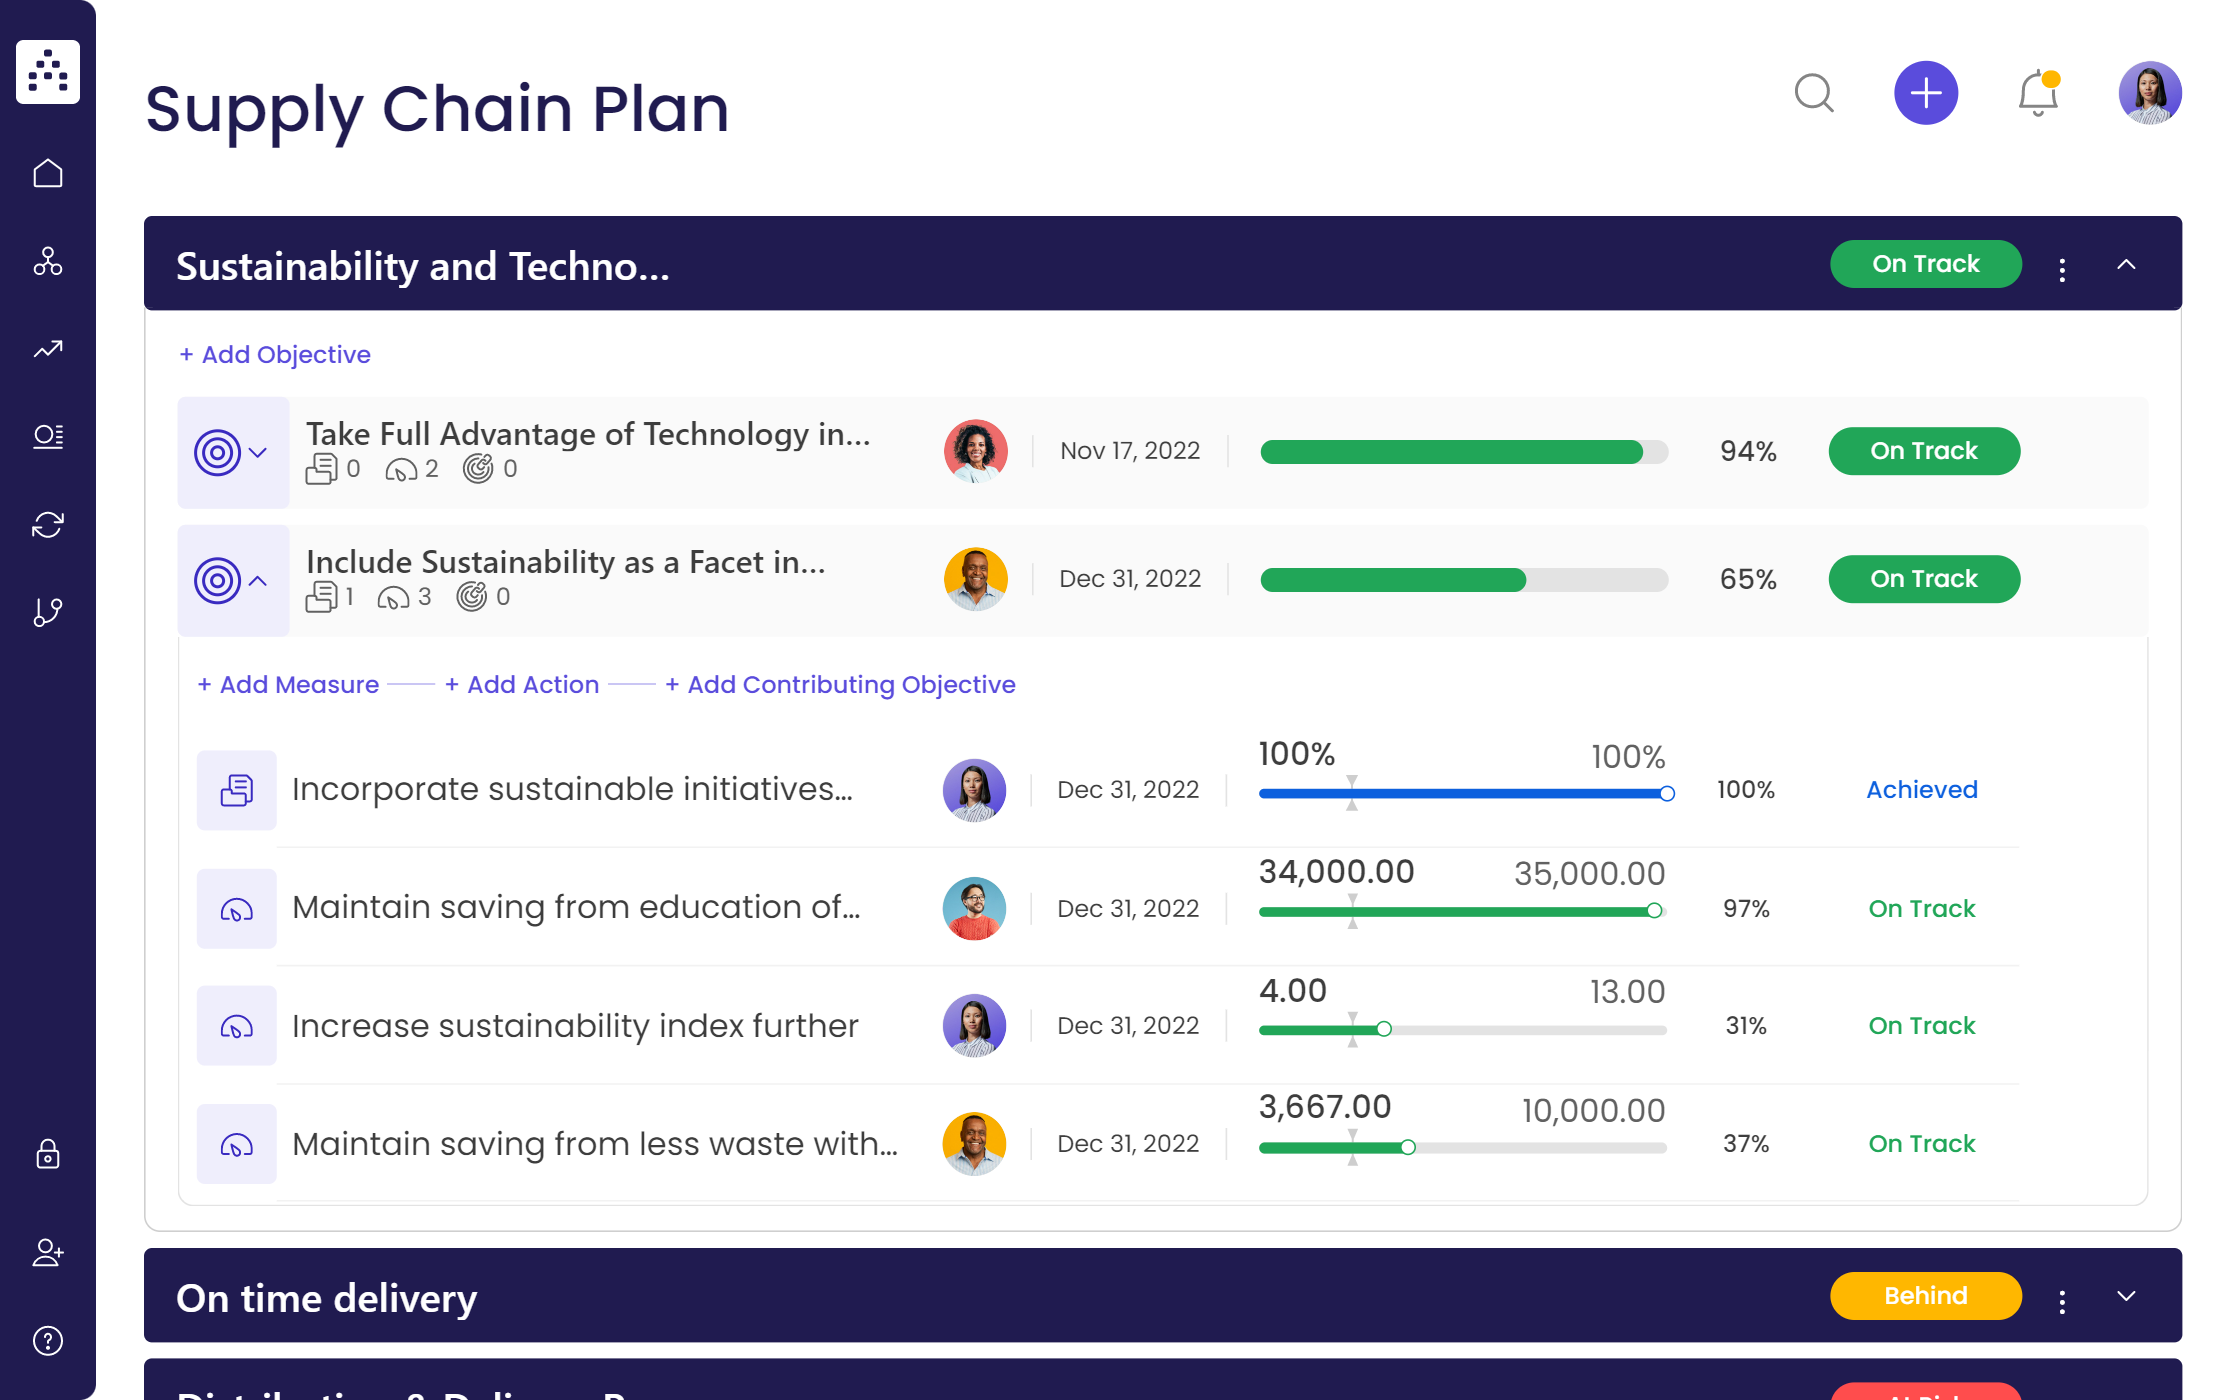
Task: Collapse the Include Sustainability objective
Action: click(258, 580)
